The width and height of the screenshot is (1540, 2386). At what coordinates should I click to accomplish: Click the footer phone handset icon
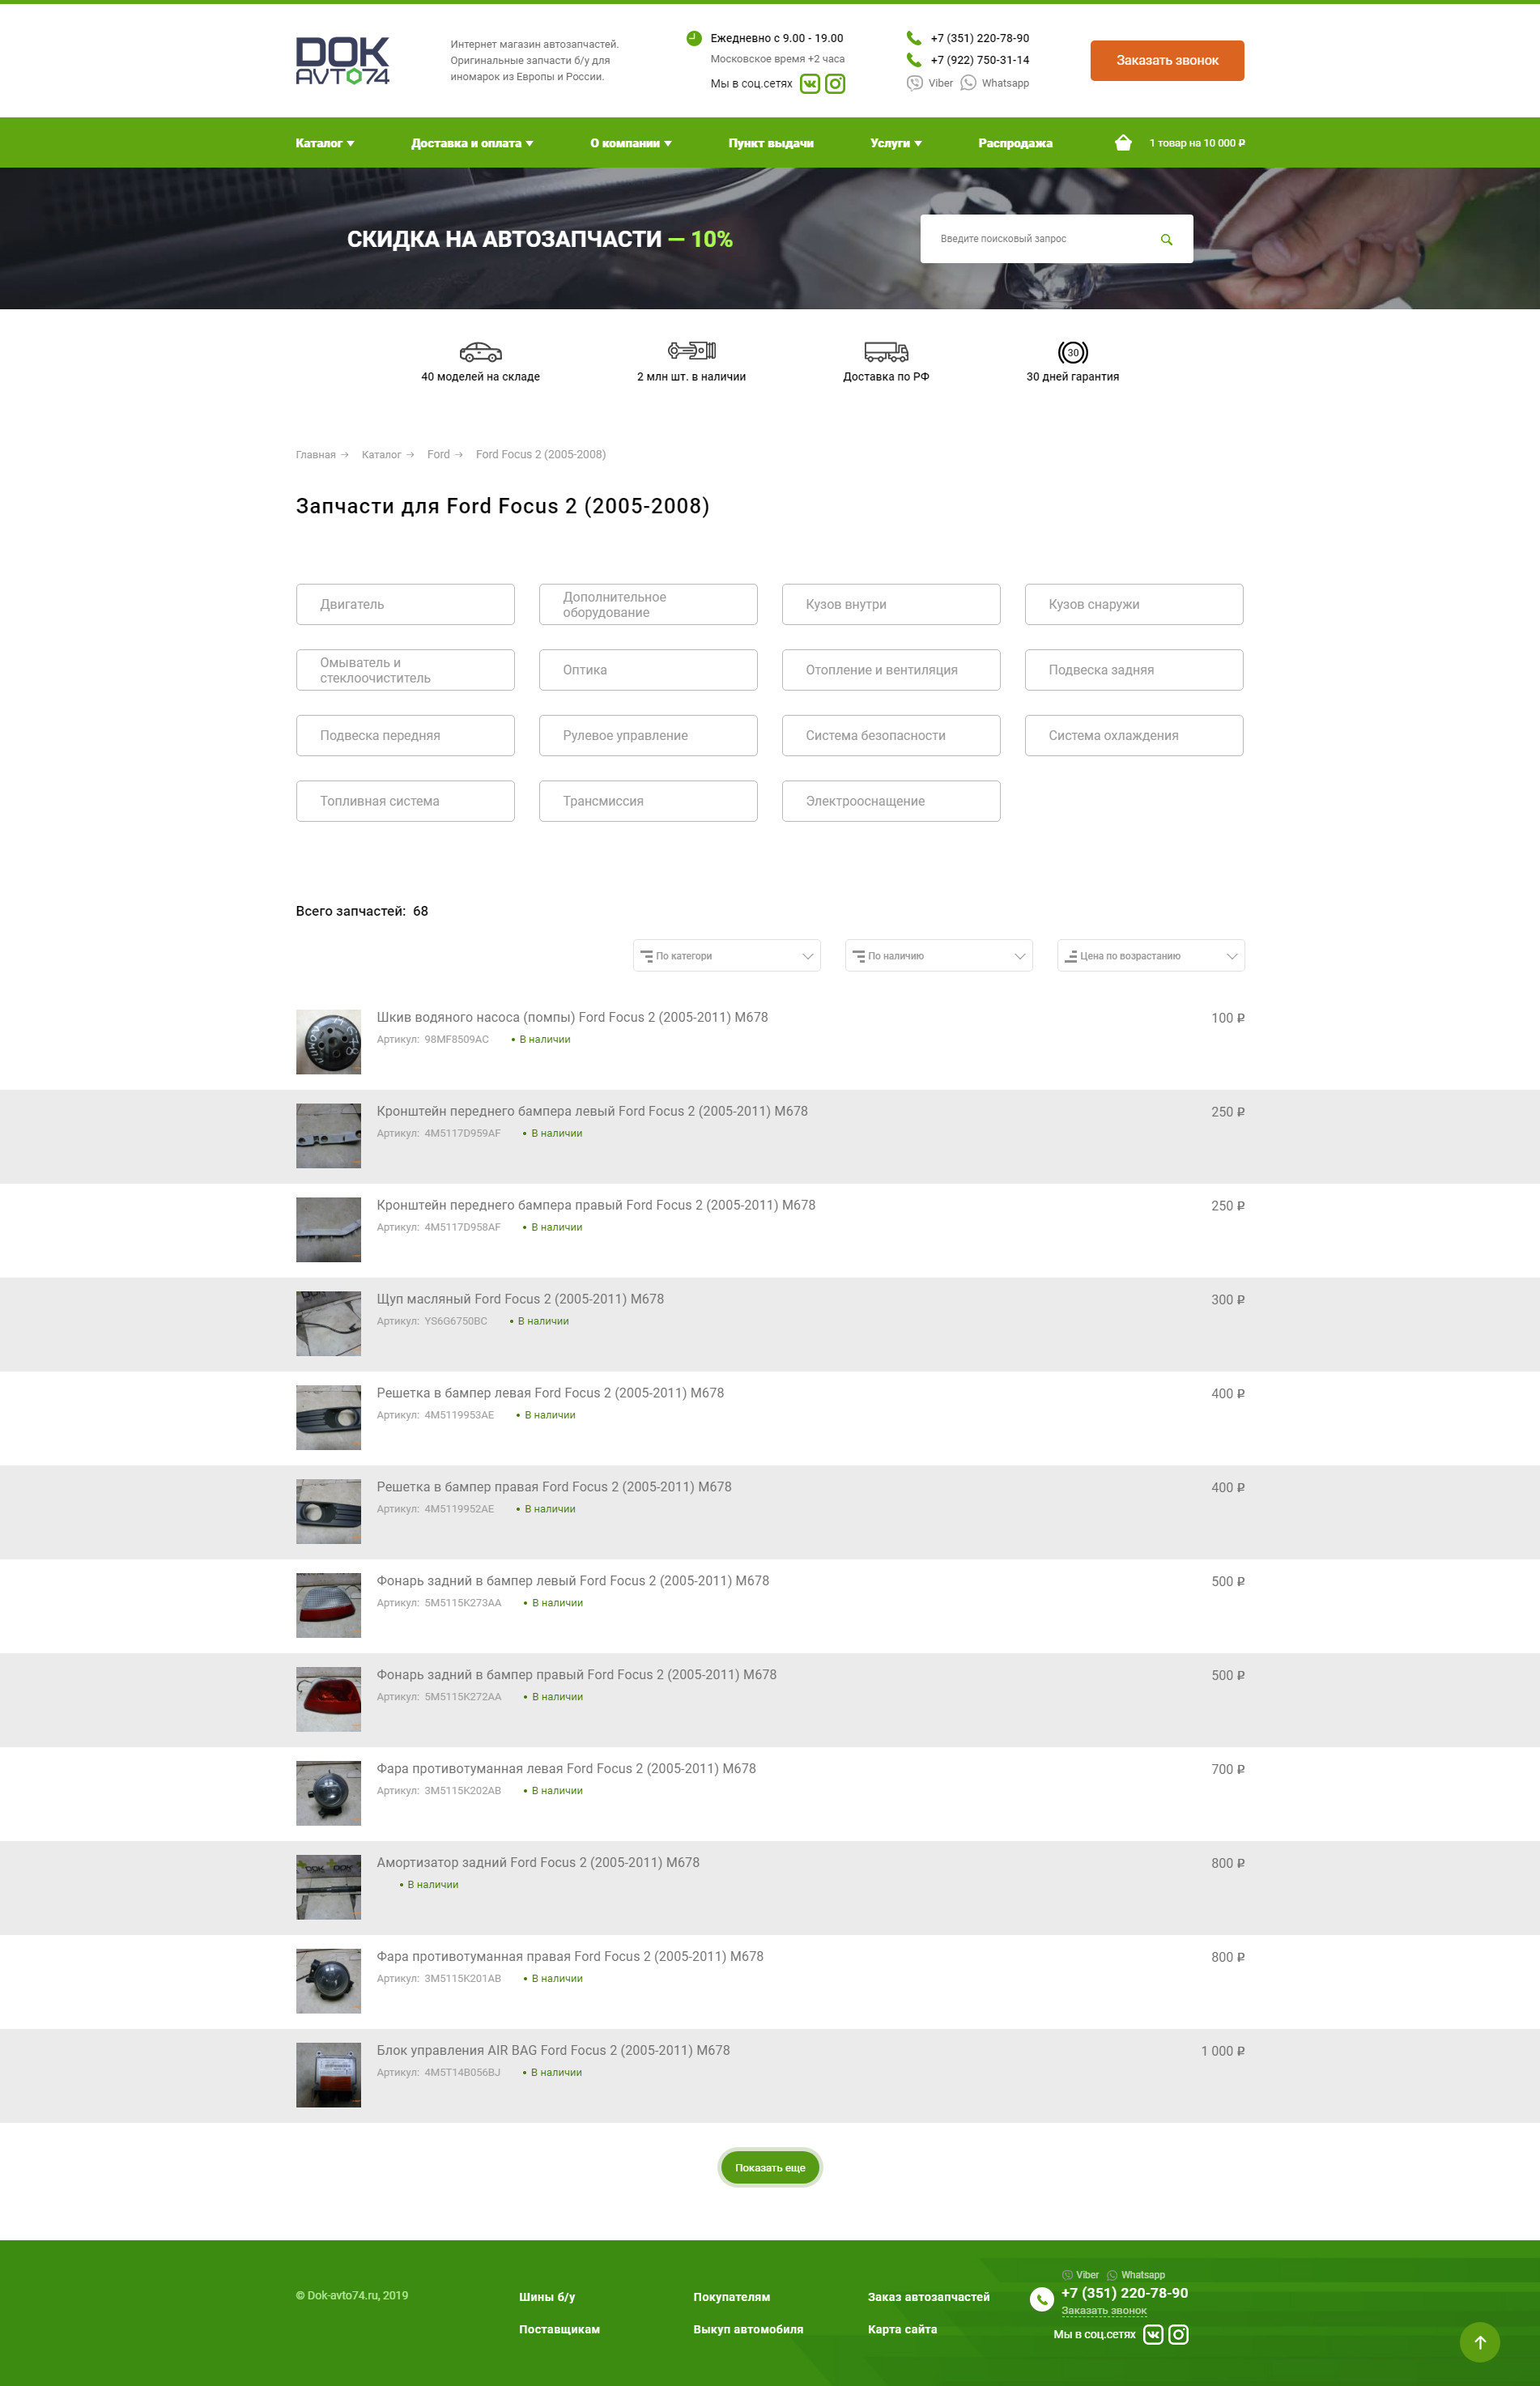(1042, 2299)
